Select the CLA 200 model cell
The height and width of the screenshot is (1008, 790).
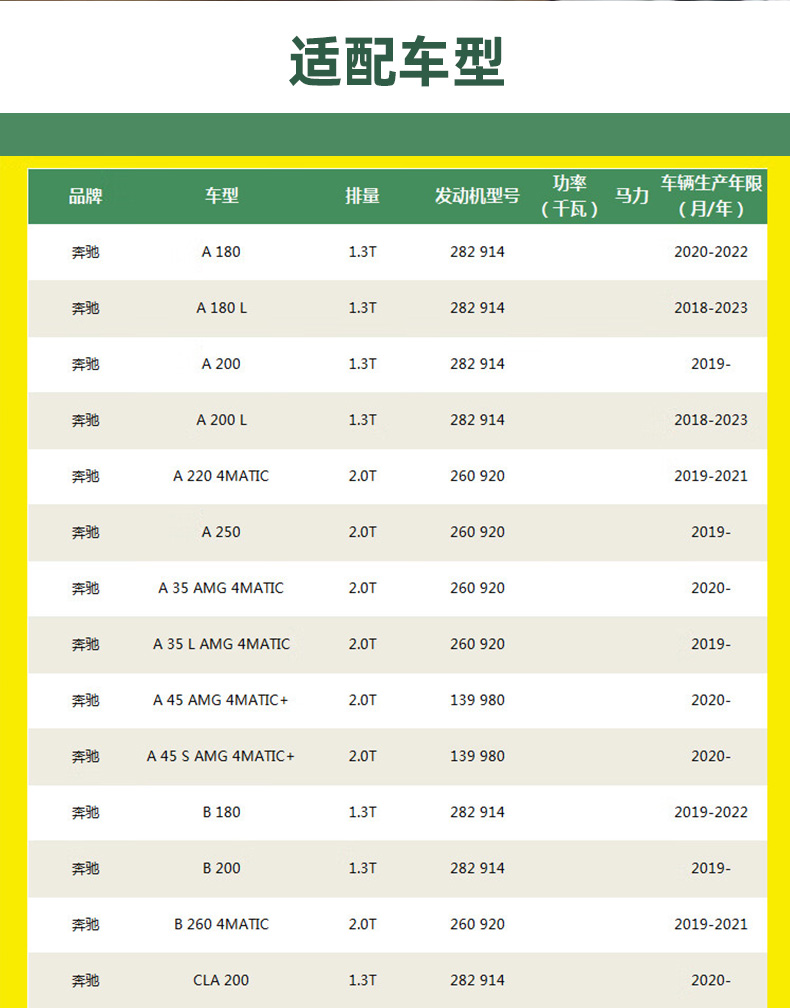221,980
